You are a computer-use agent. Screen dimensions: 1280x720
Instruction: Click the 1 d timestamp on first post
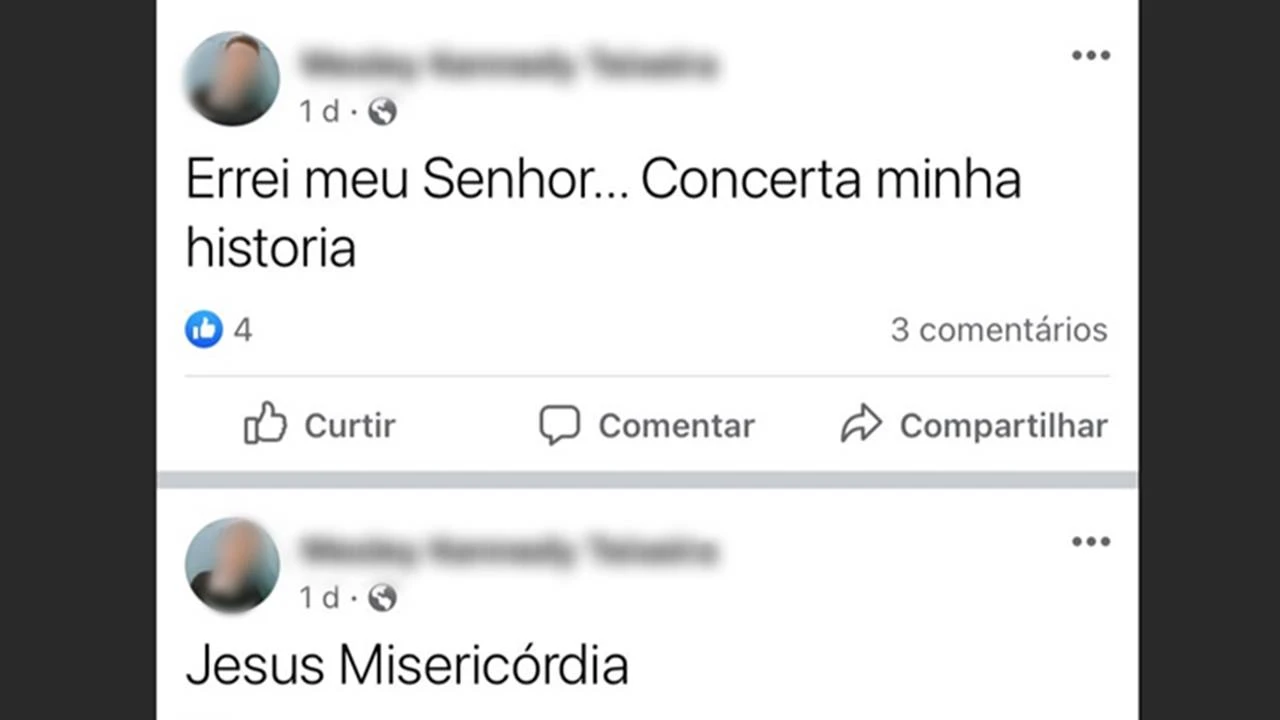(x=319, y=112)
